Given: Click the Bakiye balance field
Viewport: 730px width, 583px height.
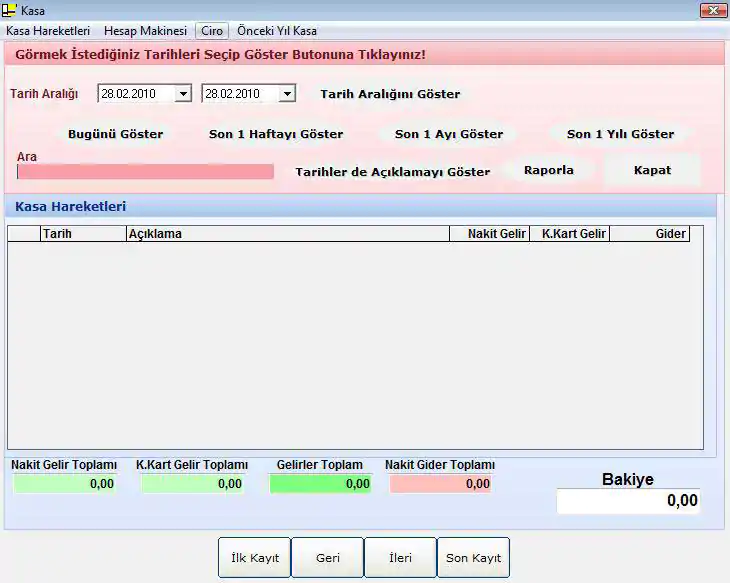Looking at the screenshot, I should pos(628,501).
